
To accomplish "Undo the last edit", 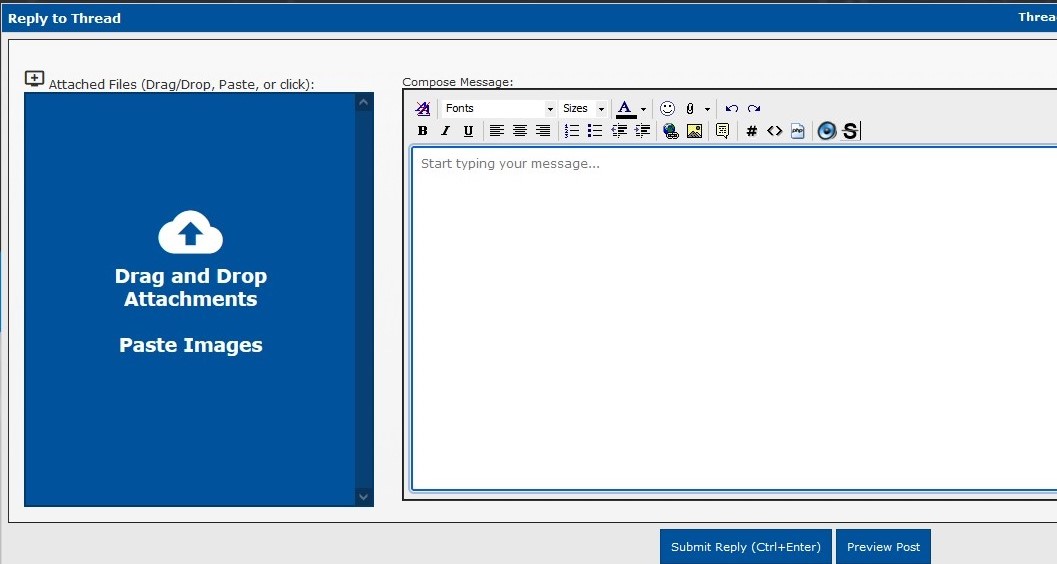I will [731, 108].
